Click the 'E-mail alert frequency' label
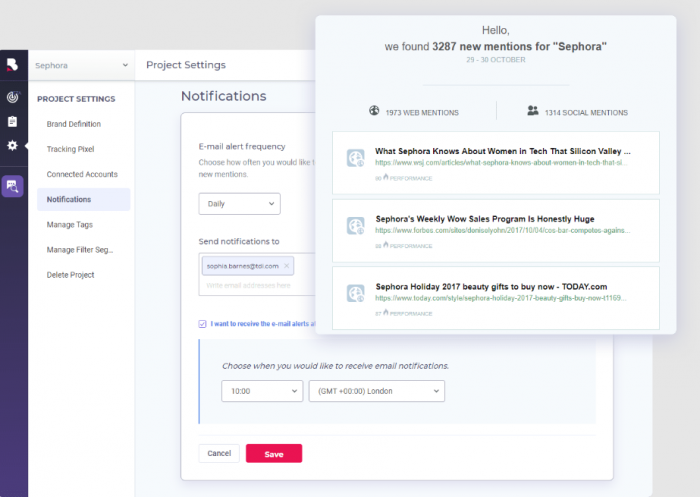Image resolution: width=700 pixels, height=497 pixels. 242,146
